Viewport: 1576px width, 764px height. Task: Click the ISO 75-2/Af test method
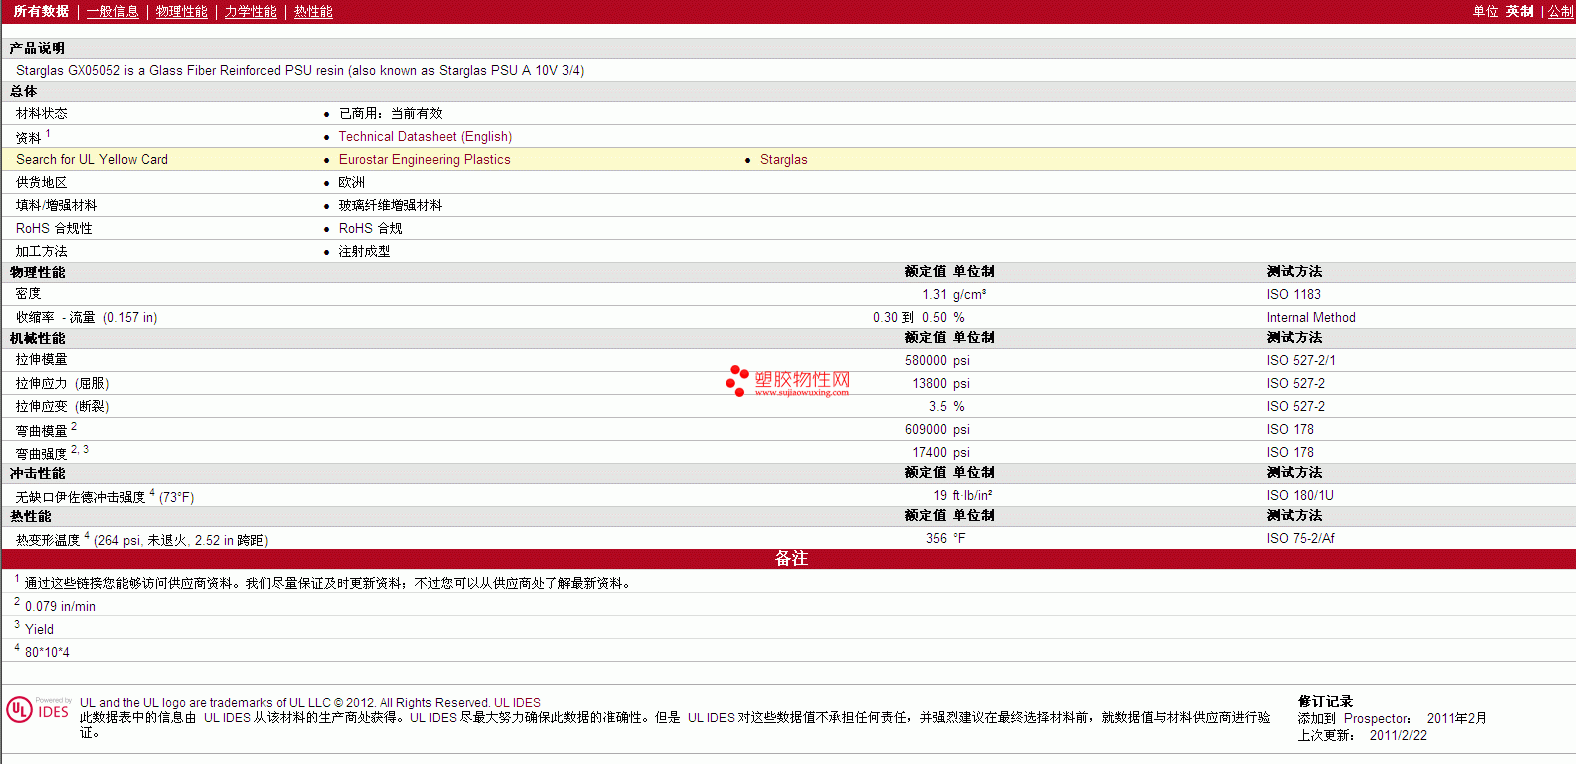coord(1300,539)
